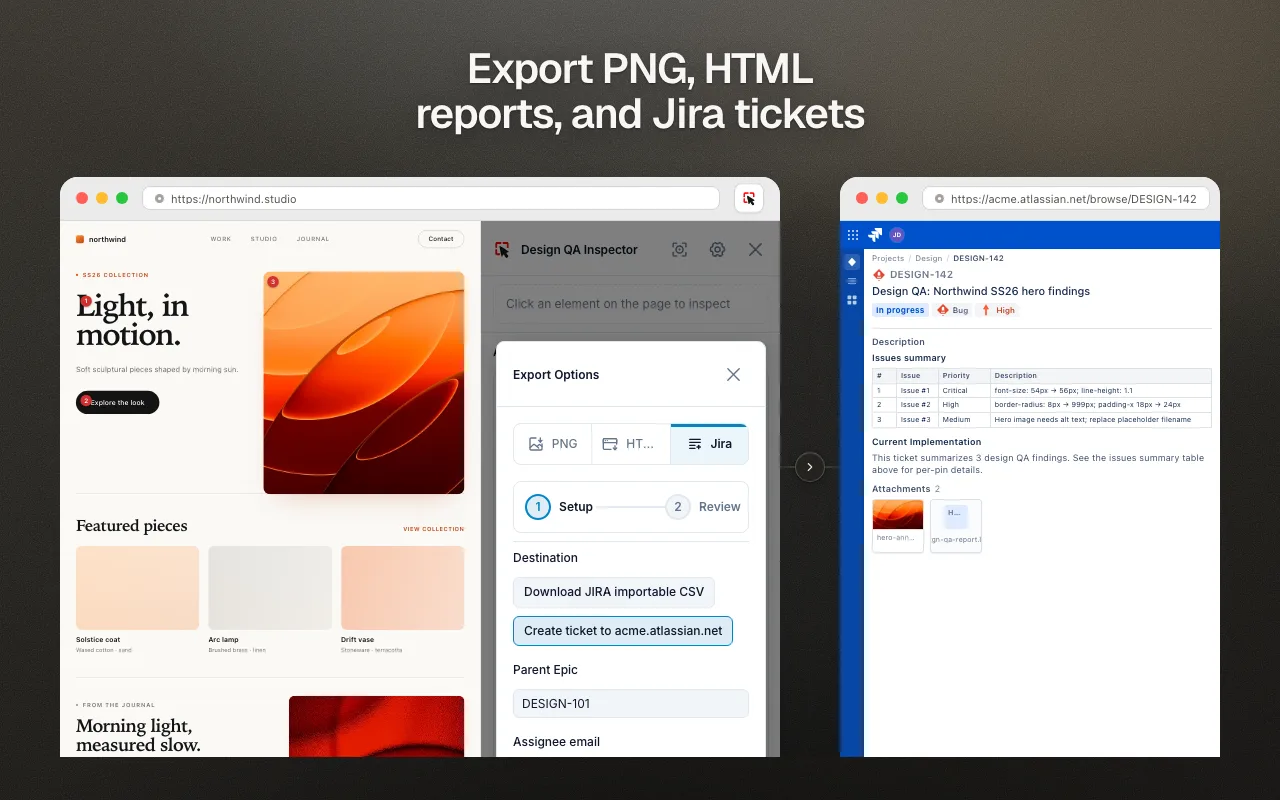Go to step 2 Review

coord(703,507)
